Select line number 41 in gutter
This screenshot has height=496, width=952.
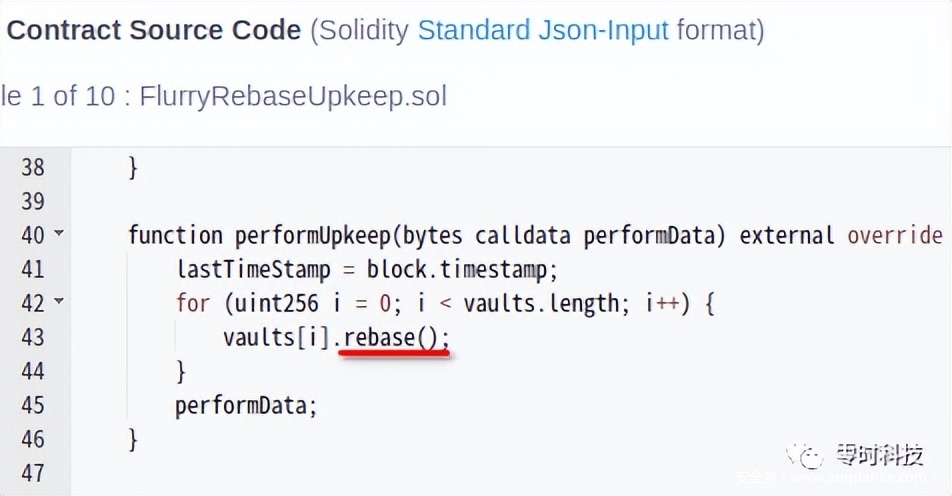point(33,269)
